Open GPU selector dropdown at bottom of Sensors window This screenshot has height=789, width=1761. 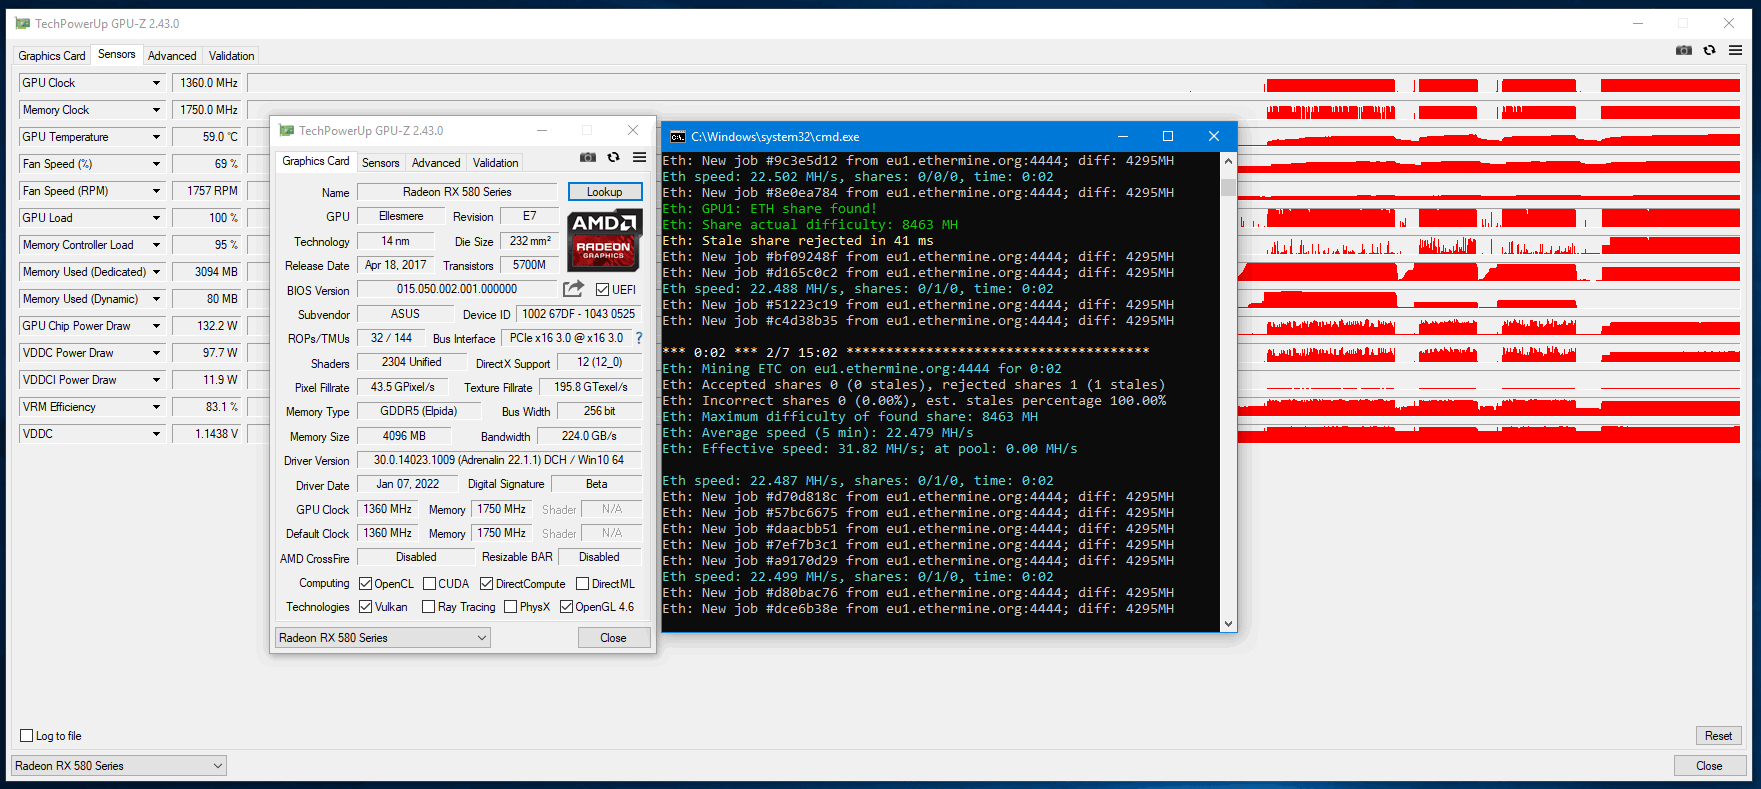[x=119, y=766]
